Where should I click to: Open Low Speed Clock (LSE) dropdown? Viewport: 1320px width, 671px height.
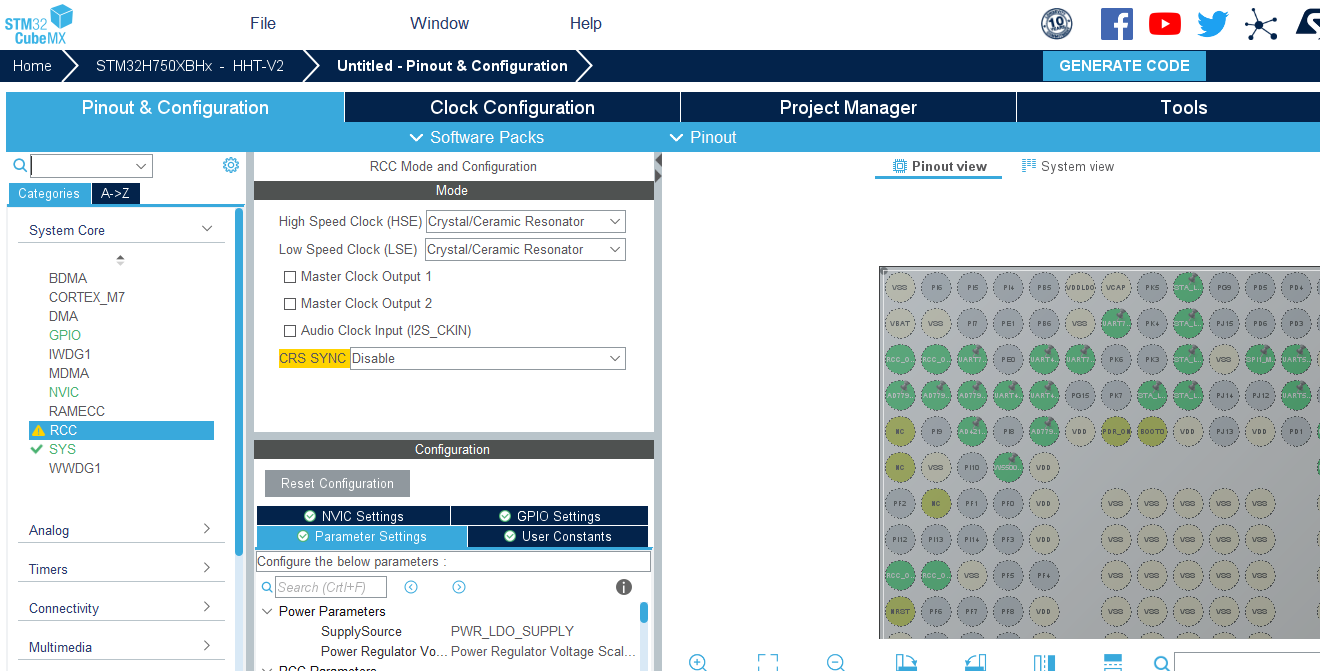(526, 249)
